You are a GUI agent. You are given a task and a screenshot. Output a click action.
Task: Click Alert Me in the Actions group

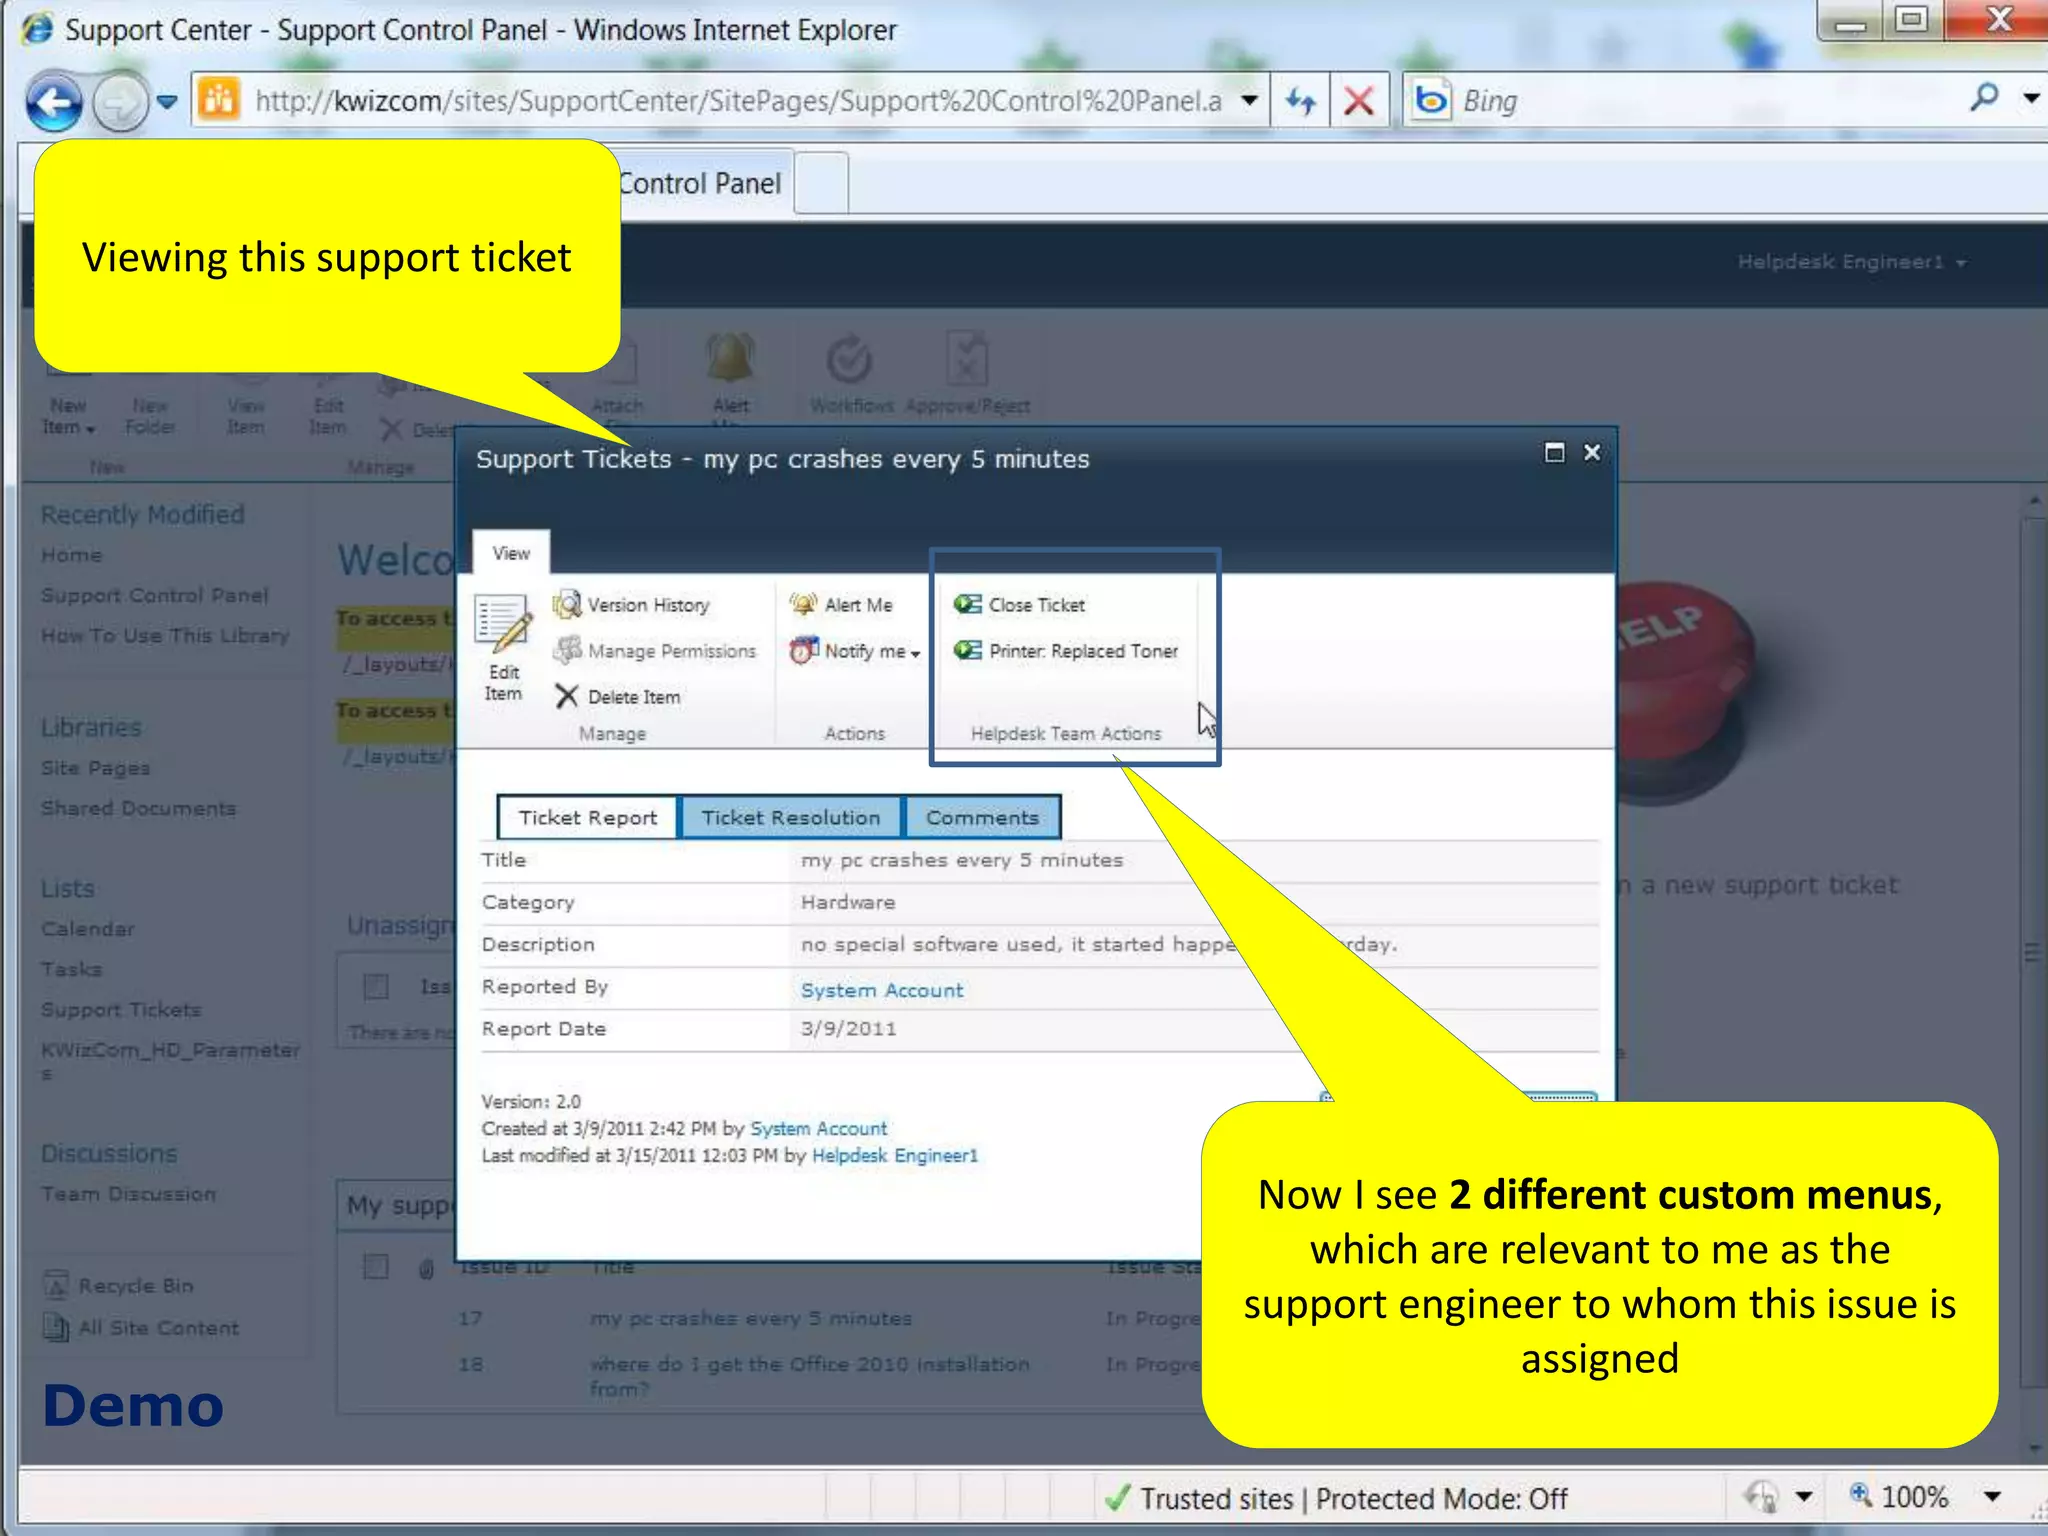(x=841, y=605)
